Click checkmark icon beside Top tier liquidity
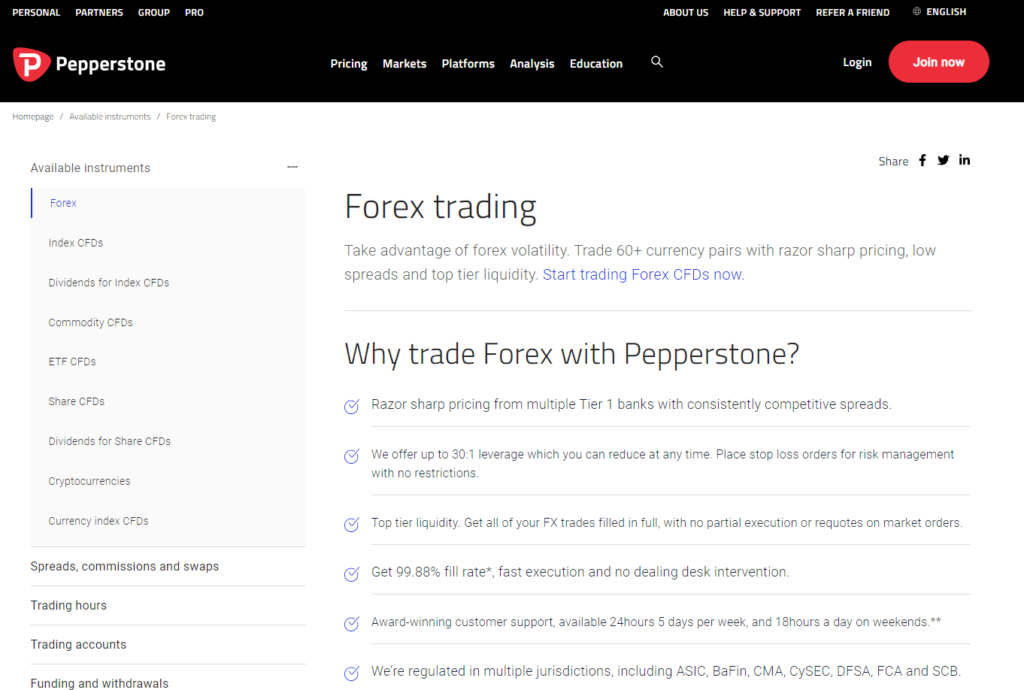Screen dimensions: 1024x690 (351, 524)
